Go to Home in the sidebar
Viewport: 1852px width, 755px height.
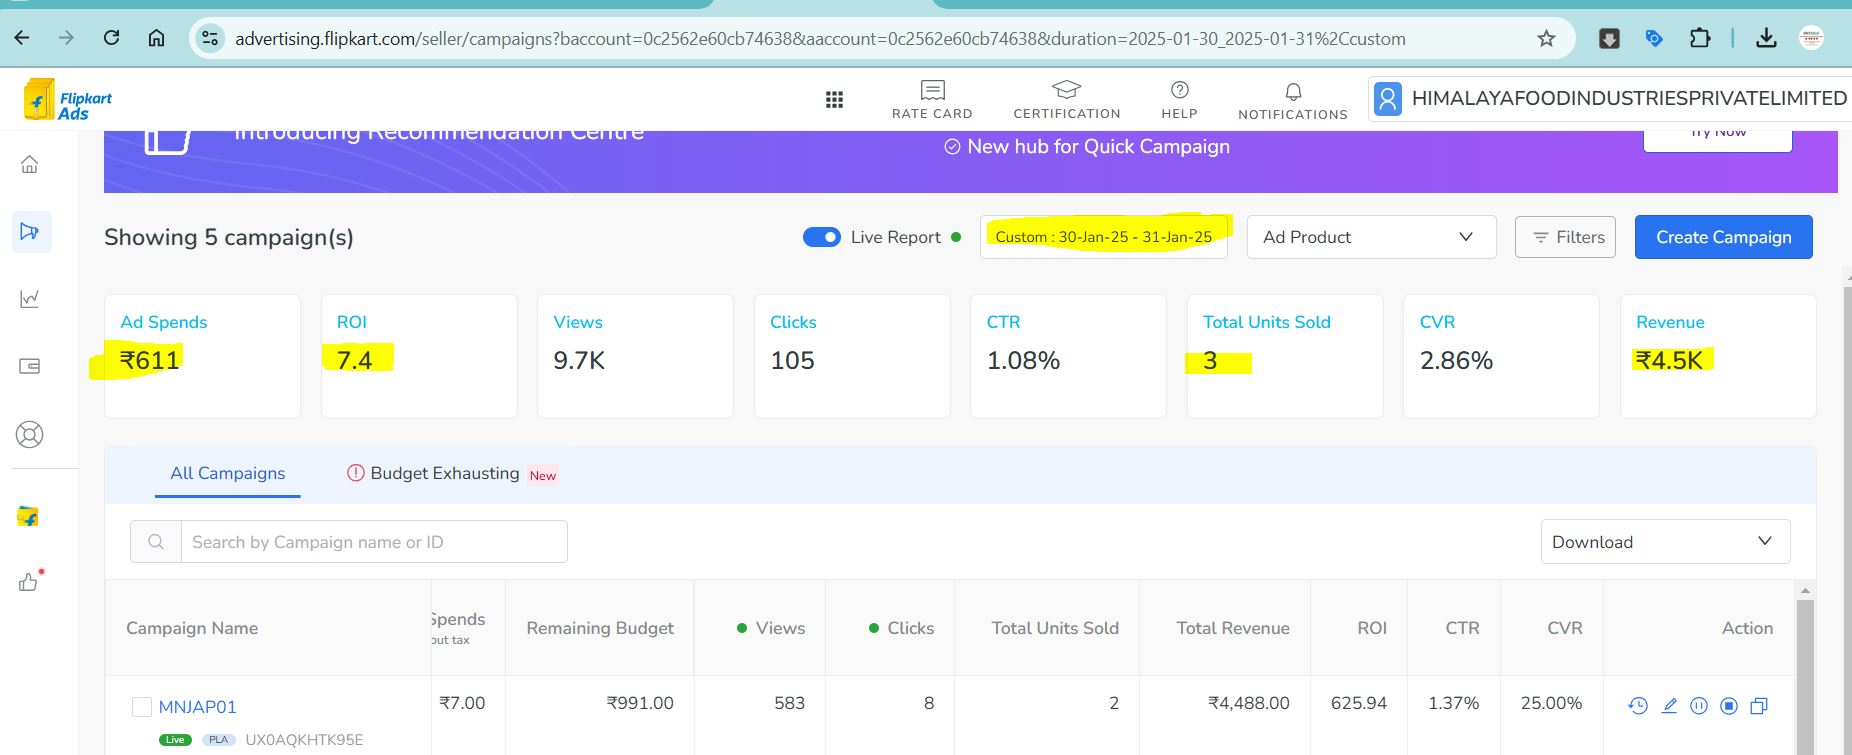coord(30,164)
